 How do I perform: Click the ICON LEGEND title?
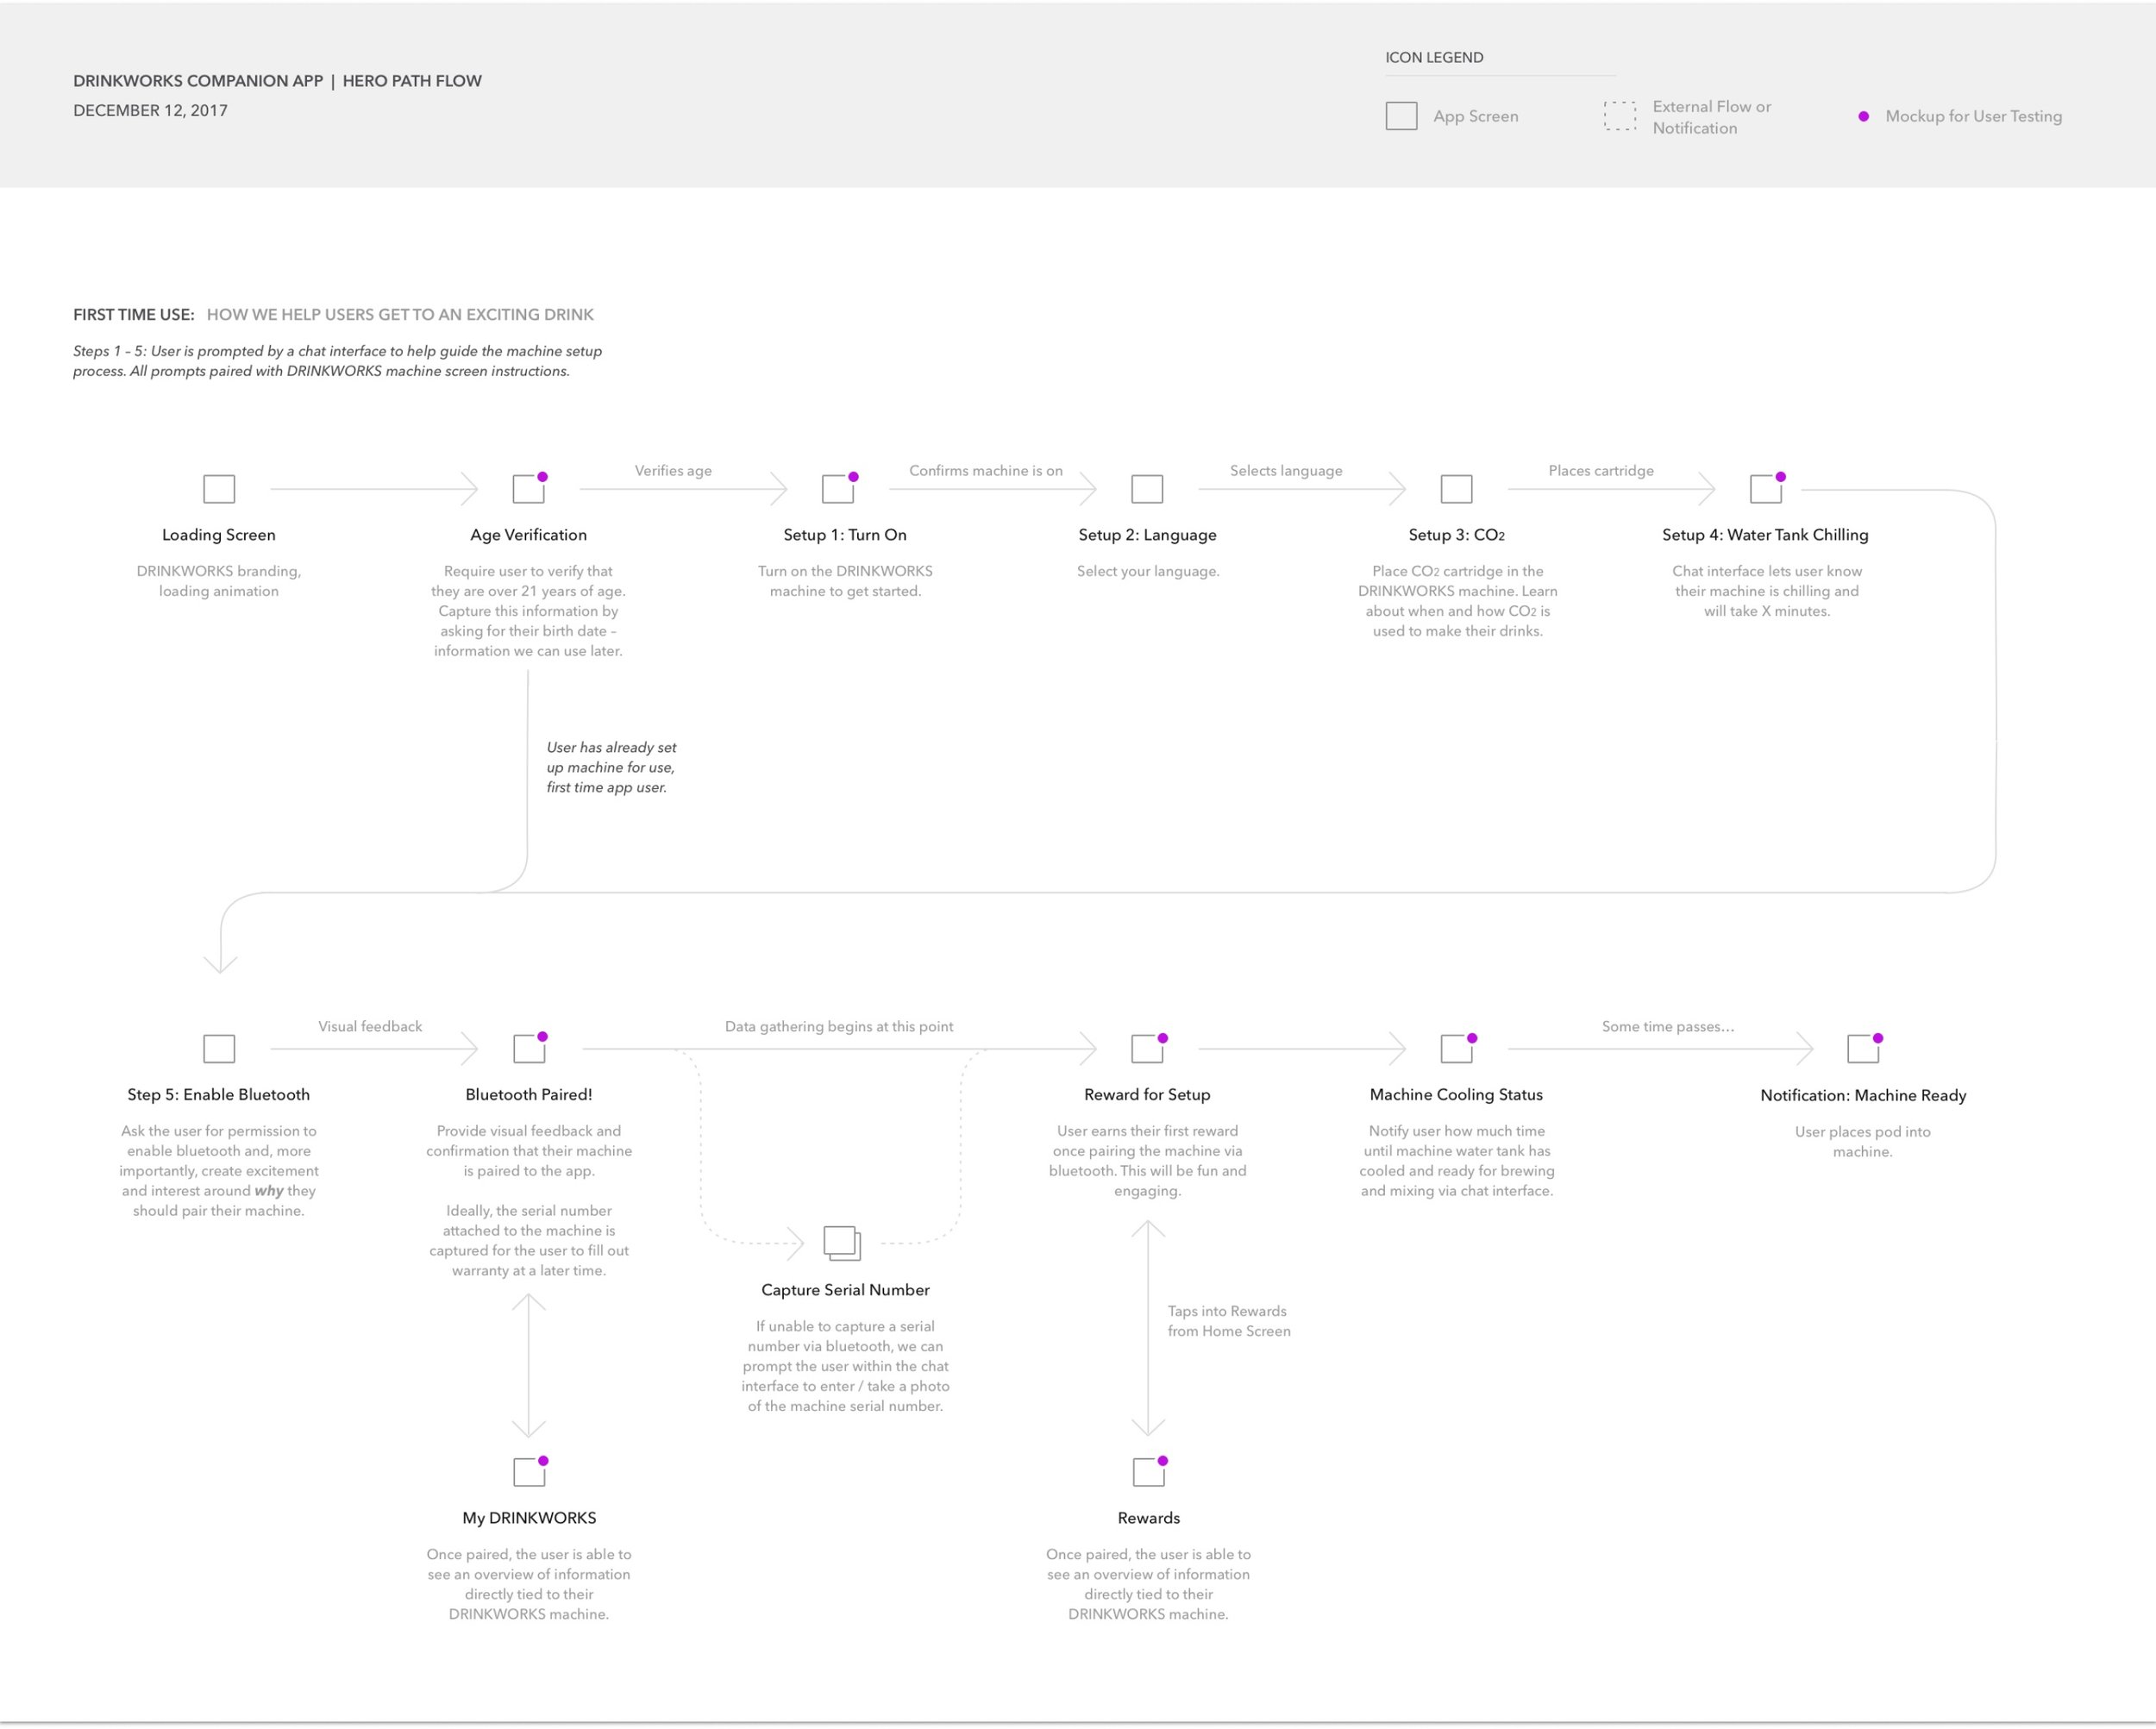[1434, 58]
